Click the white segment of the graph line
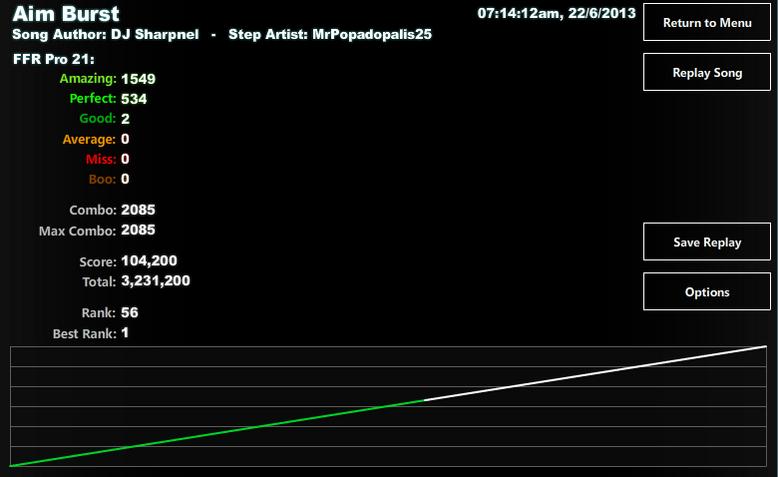The image size is (778, 477). (595, 373)
